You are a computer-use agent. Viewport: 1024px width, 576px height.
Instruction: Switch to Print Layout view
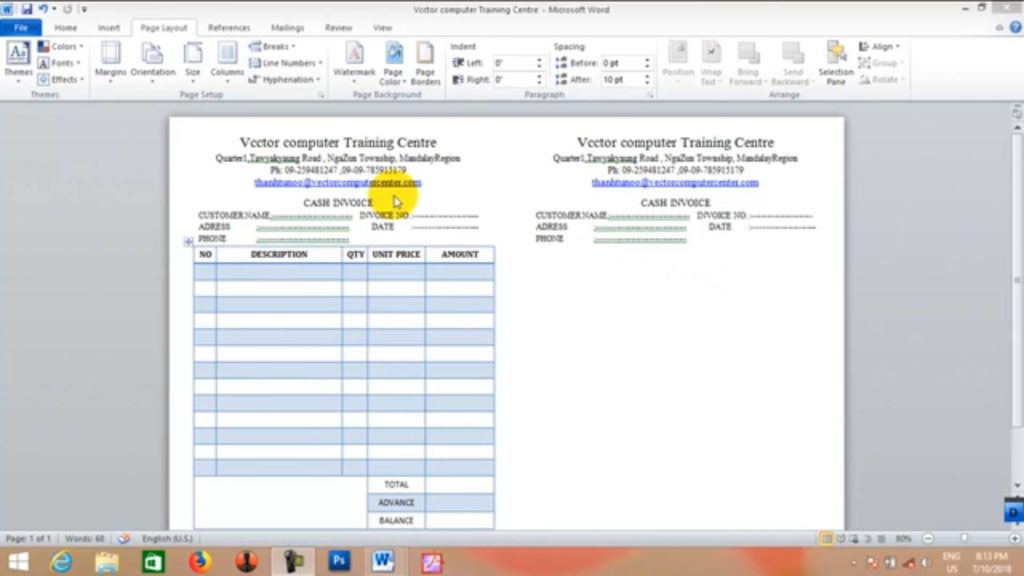point(826,539)
